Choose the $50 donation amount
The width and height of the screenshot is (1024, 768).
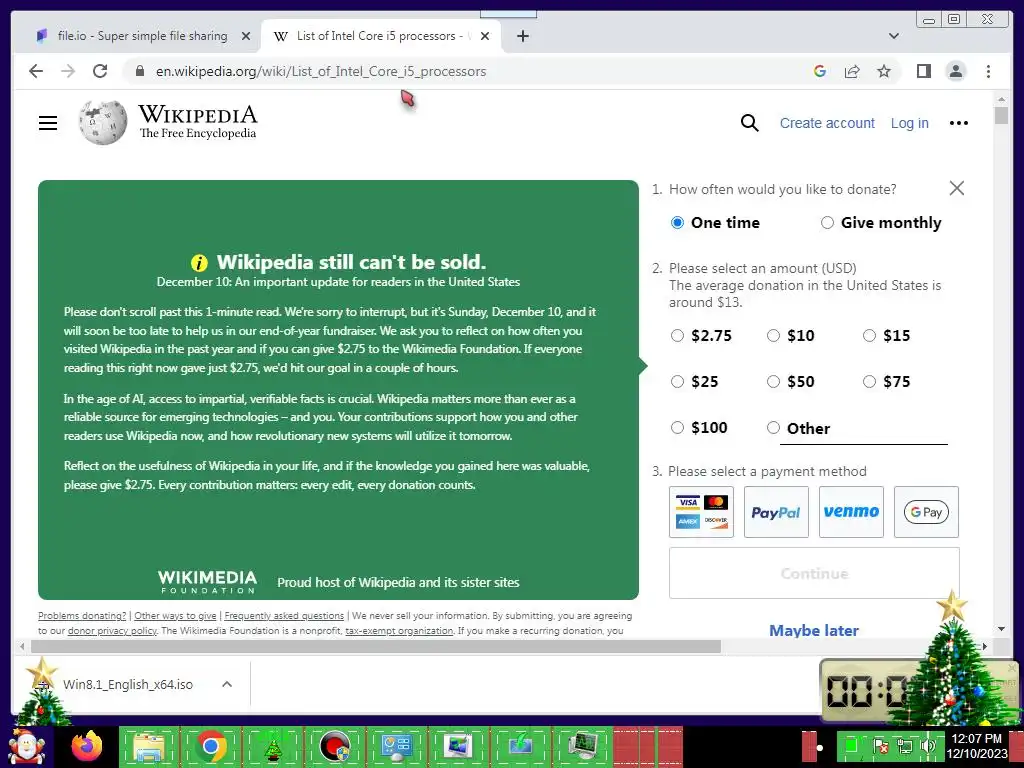(x=773, y=381)
